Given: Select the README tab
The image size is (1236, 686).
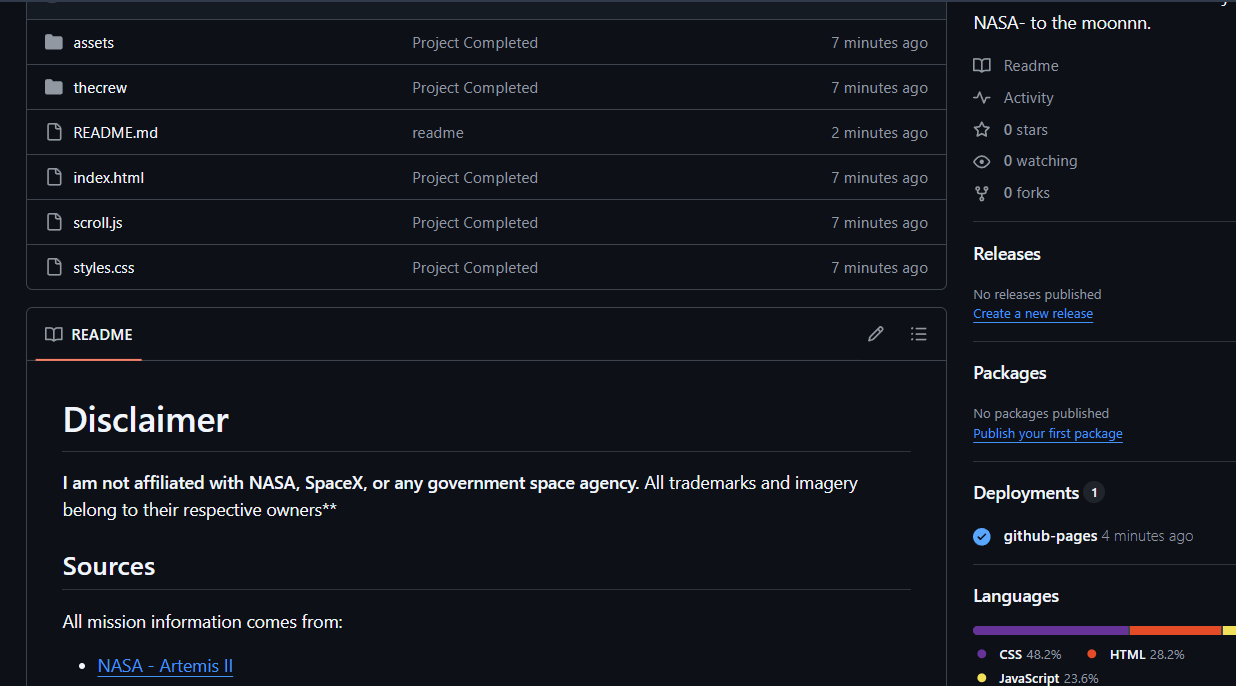Looking at the screenshot, I should [x=89, y=335].
